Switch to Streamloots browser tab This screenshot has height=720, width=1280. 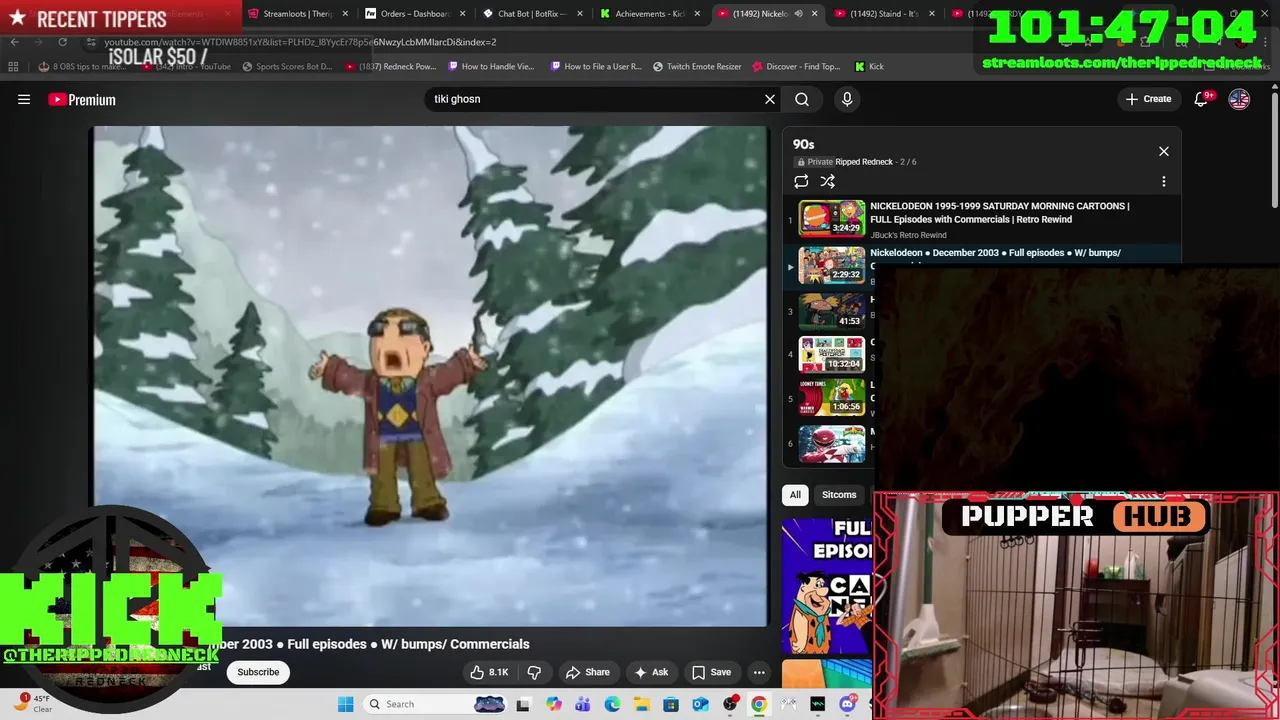[298, 14]
